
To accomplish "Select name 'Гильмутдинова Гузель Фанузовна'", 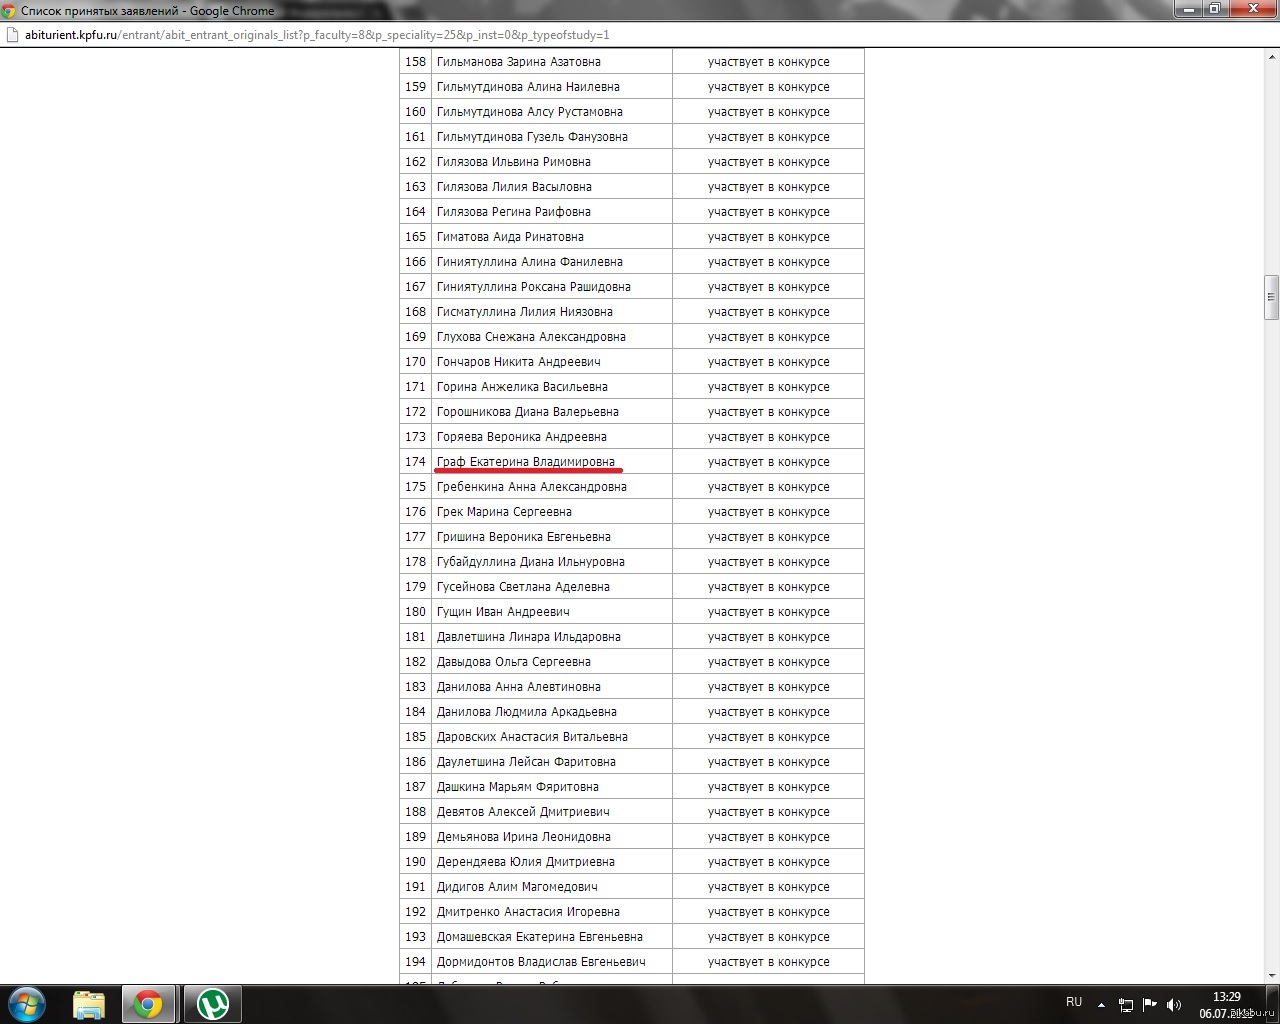I will [x=532, y=137].
